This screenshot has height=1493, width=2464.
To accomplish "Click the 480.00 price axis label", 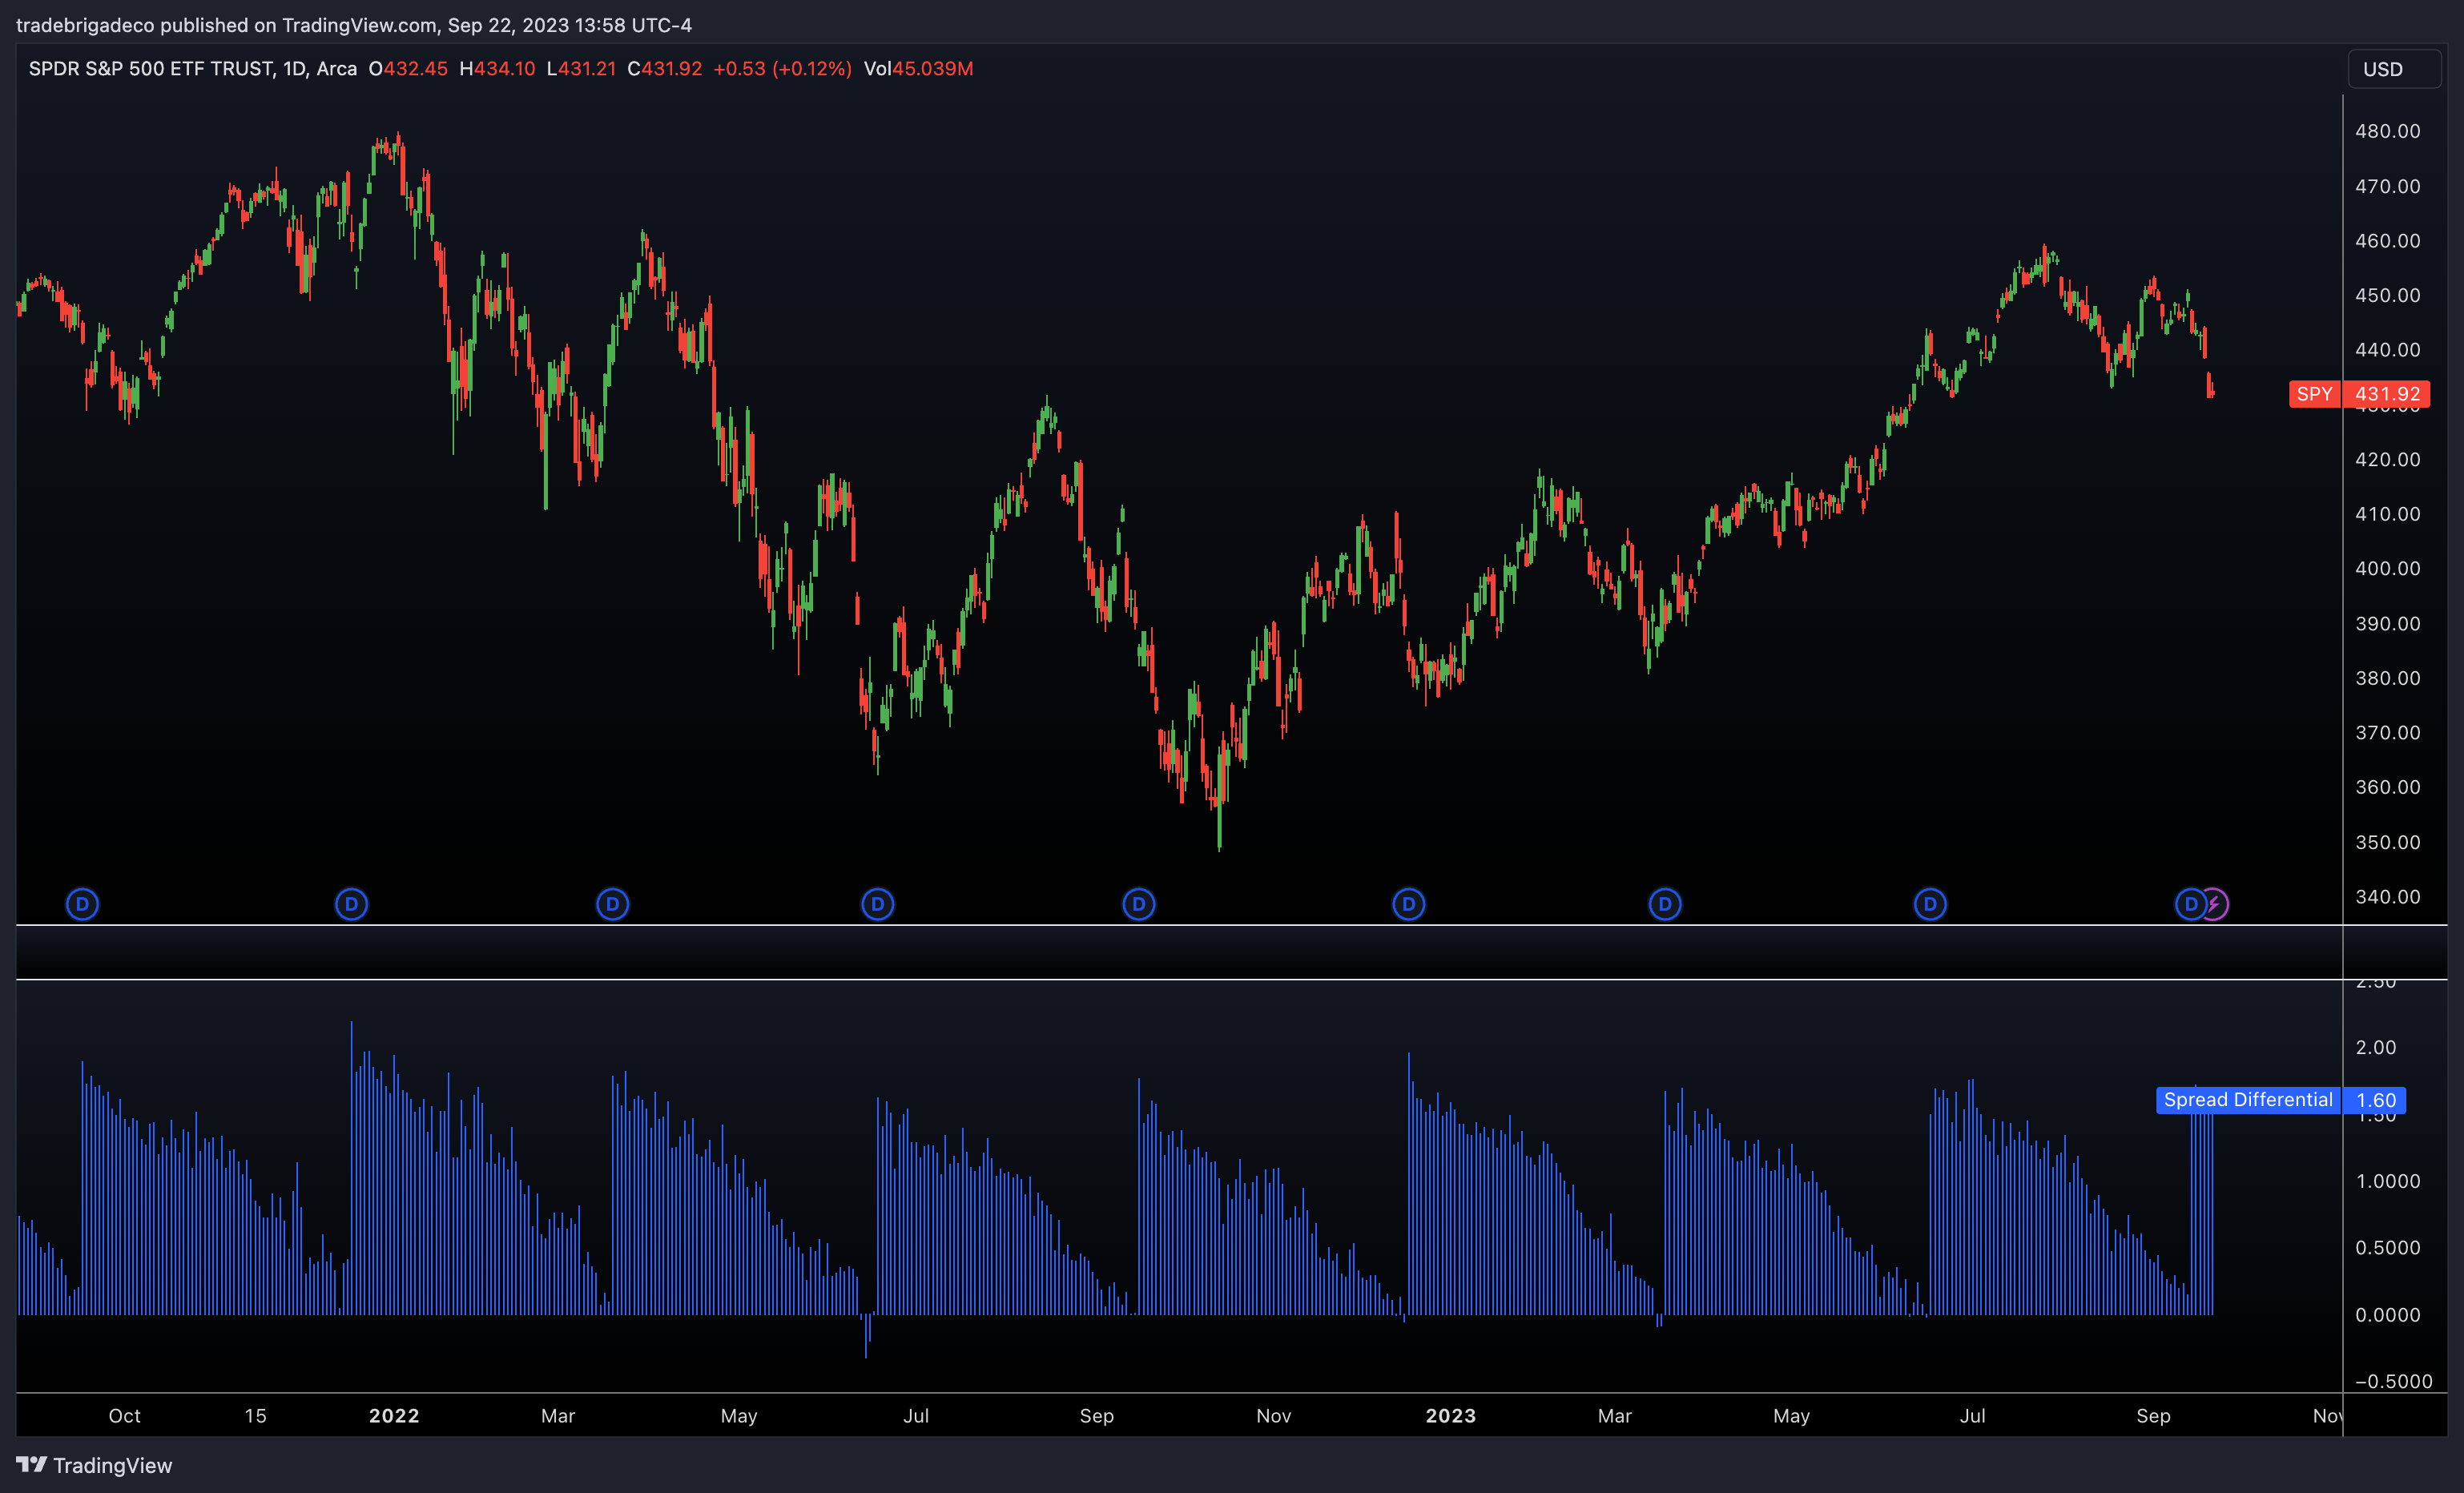I will [2387, 131].
